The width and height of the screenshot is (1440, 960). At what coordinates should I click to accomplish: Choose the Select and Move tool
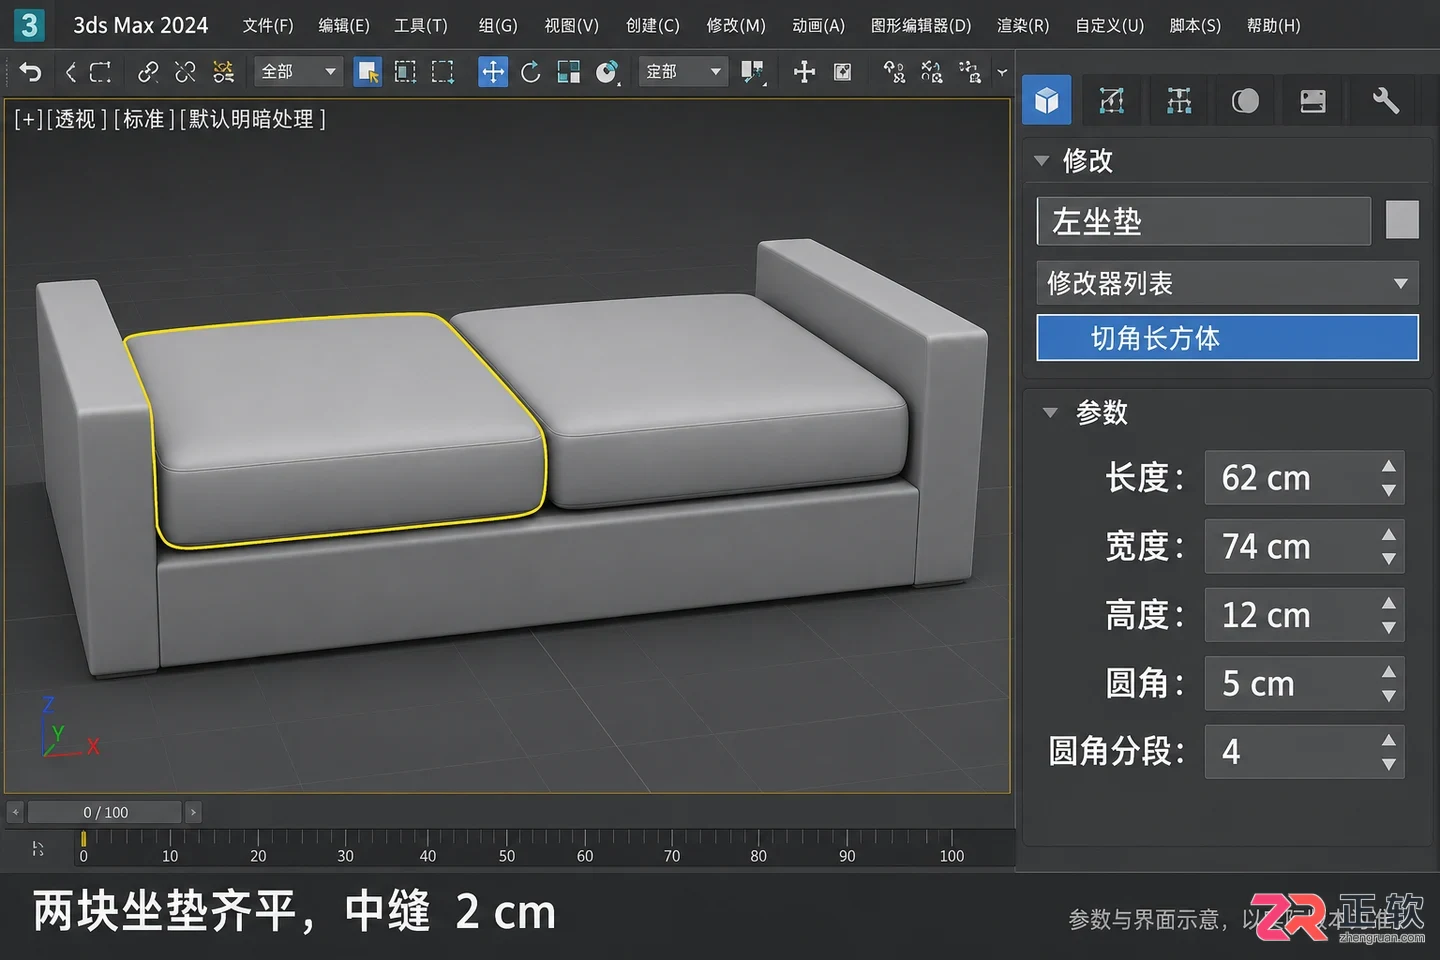tap(493, 72)
